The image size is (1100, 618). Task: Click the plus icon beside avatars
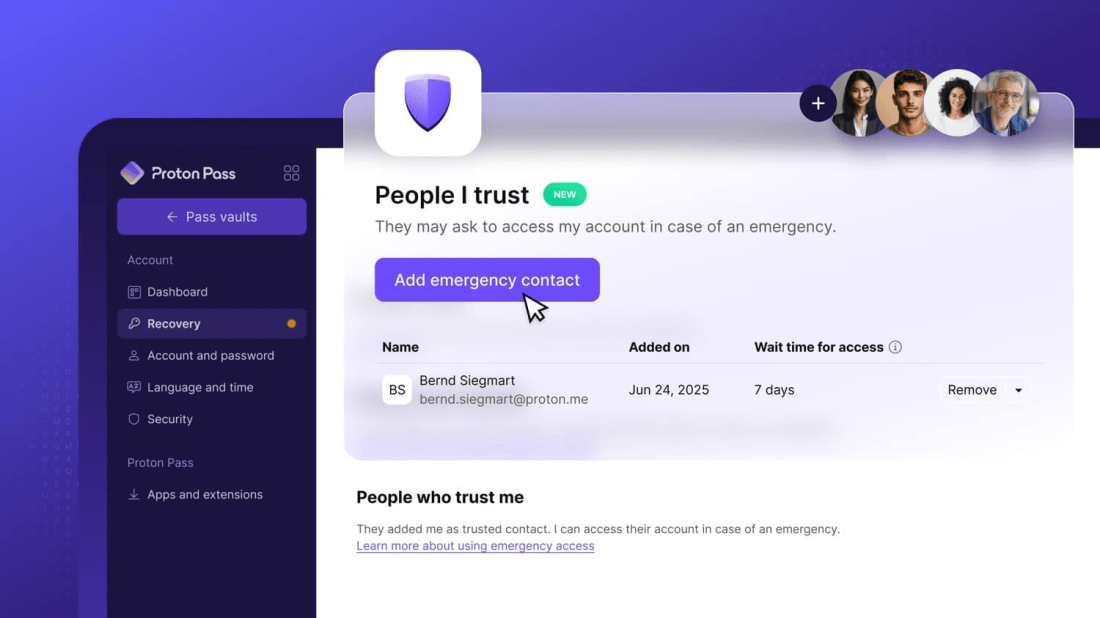[x=817, y=104]
